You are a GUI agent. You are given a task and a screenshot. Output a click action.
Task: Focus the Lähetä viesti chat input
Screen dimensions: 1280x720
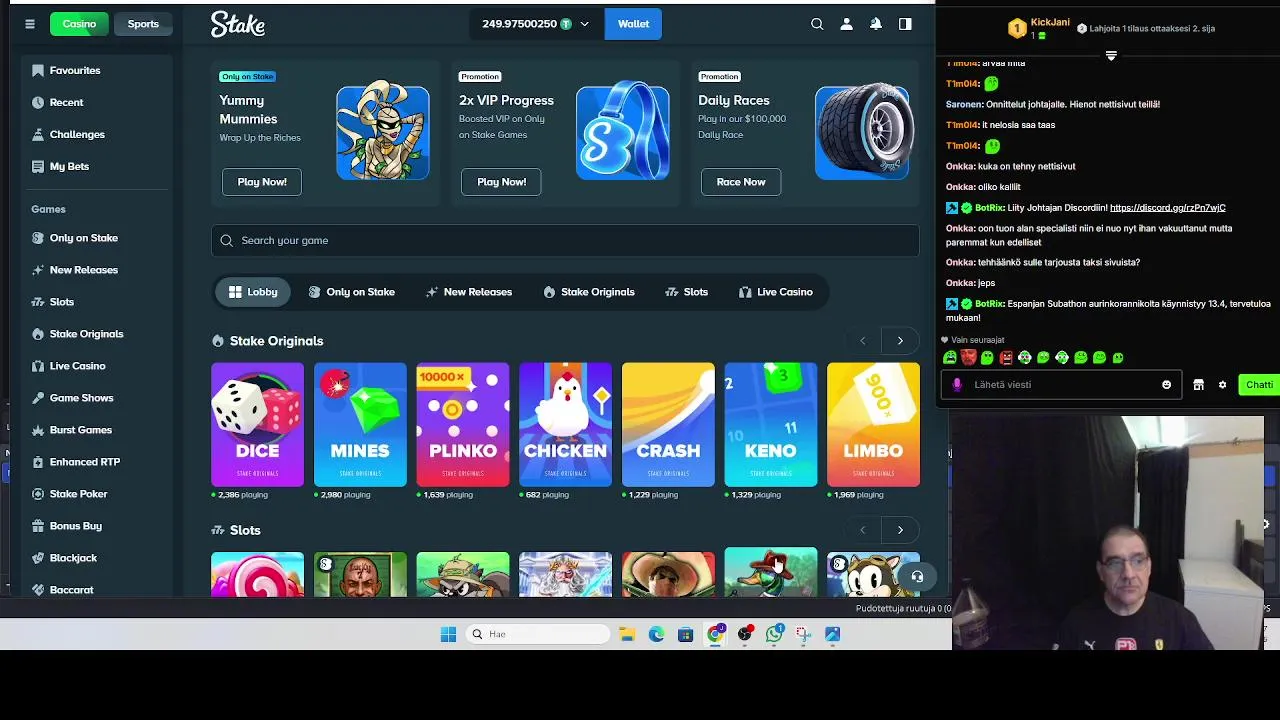click(x=1060, y=385)
